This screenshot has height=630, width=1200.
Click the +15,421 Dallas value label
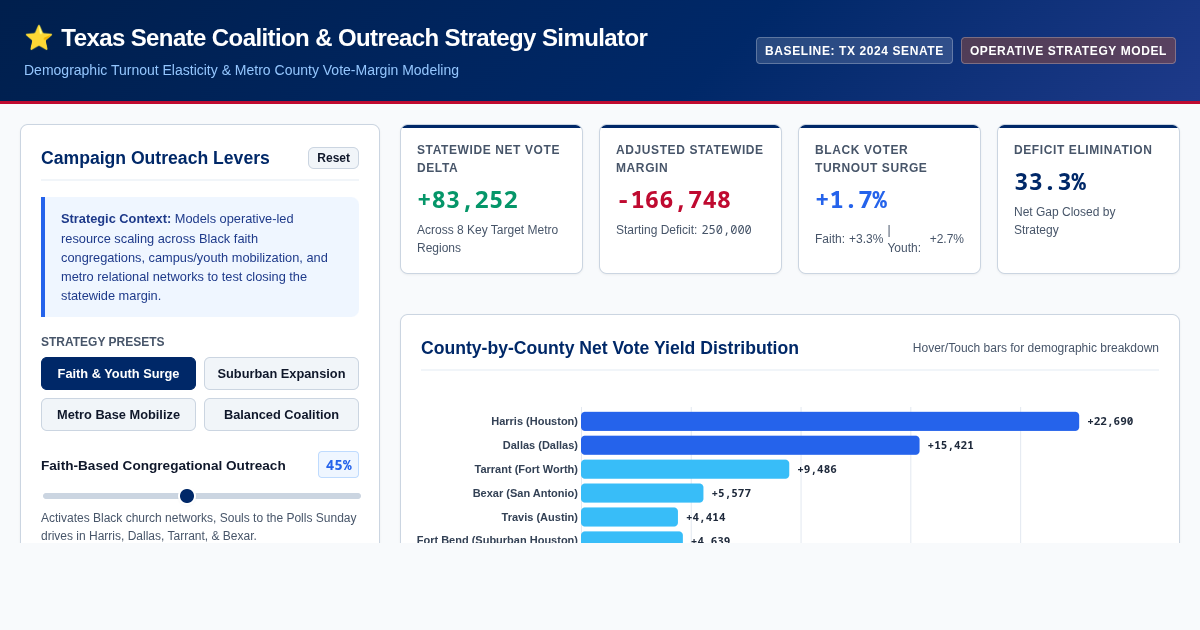point(950,445)
